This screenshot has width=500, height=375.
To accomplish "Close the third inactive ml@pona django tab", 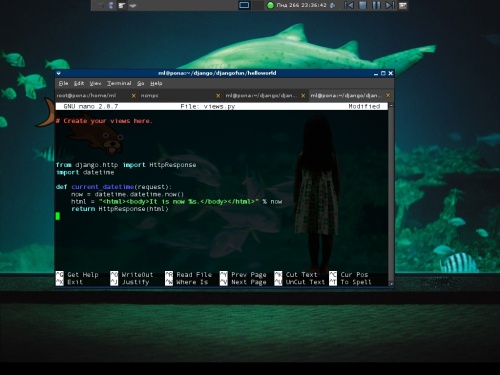I will (303, 96).
